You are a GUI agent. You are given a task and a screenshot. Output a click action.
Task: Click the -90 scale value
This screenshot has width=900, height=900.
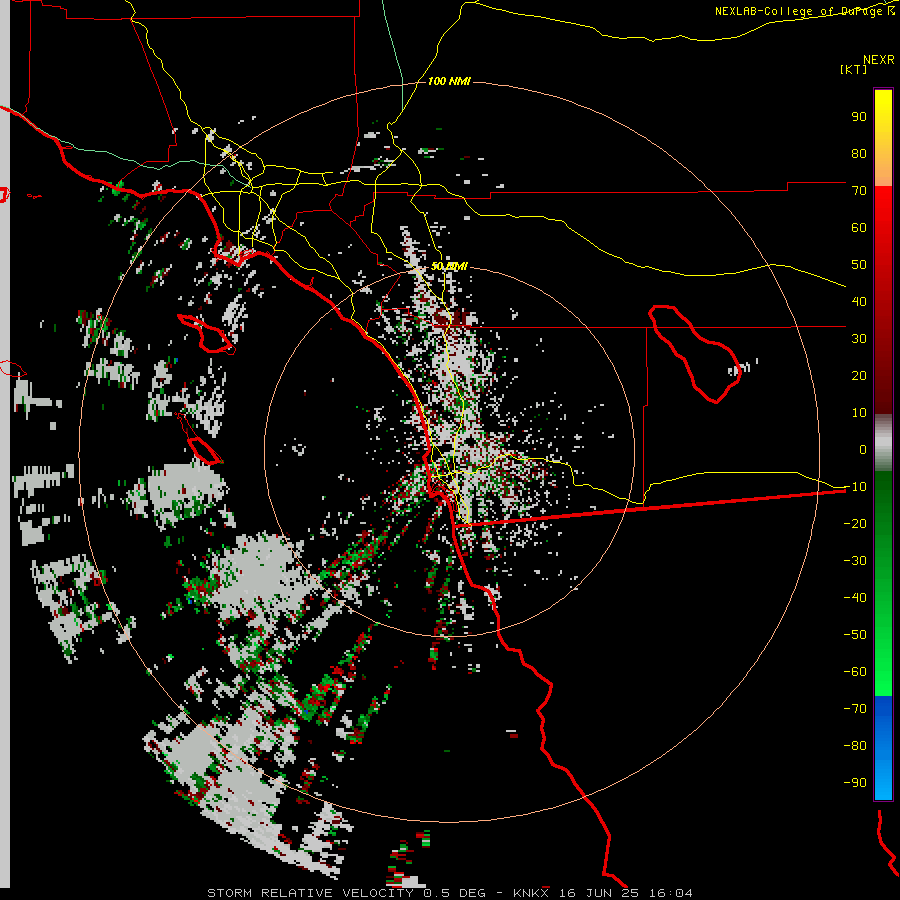855,782
